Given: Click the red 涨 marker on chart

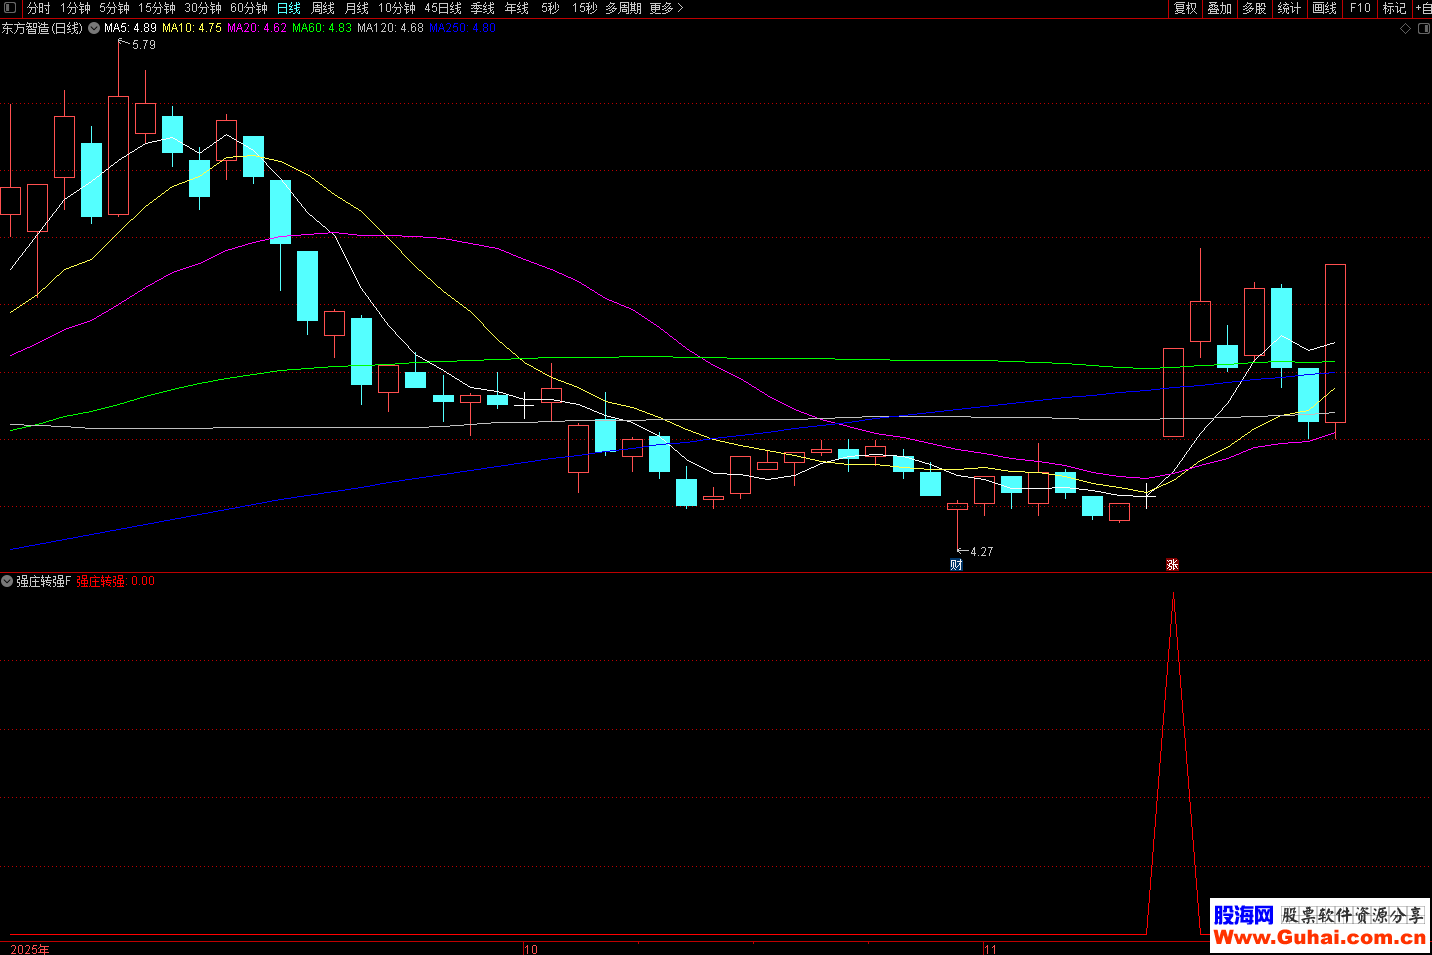Looking at the screenshot, I should click(1172, 565).
